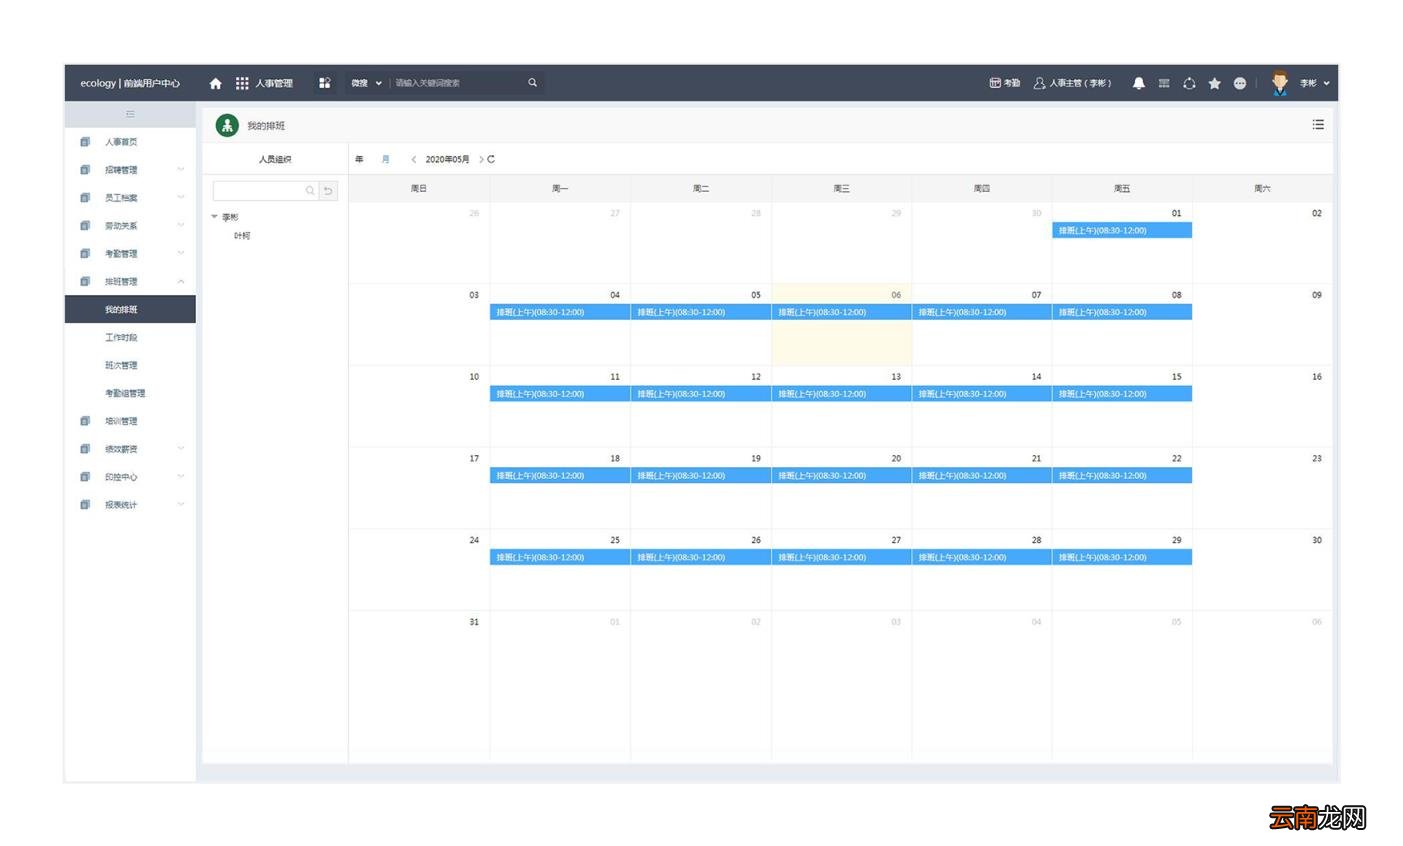
Task: Open the shift event on May 13
Action: tap(841, 394)
